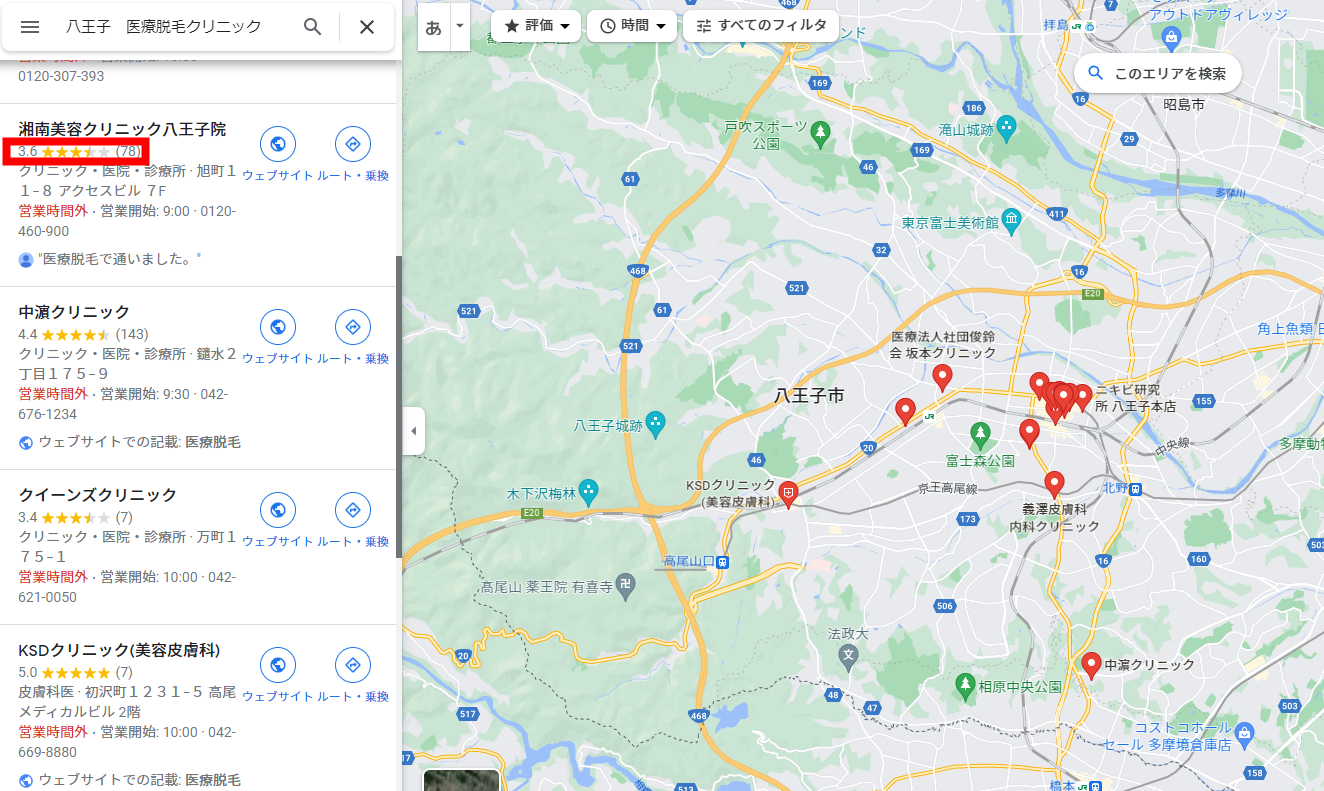Viewport: 1324px width, 791px height.
Task: Click 高尾山 薬王院 有喜寺 temple marker
Action: click(625, 585)
